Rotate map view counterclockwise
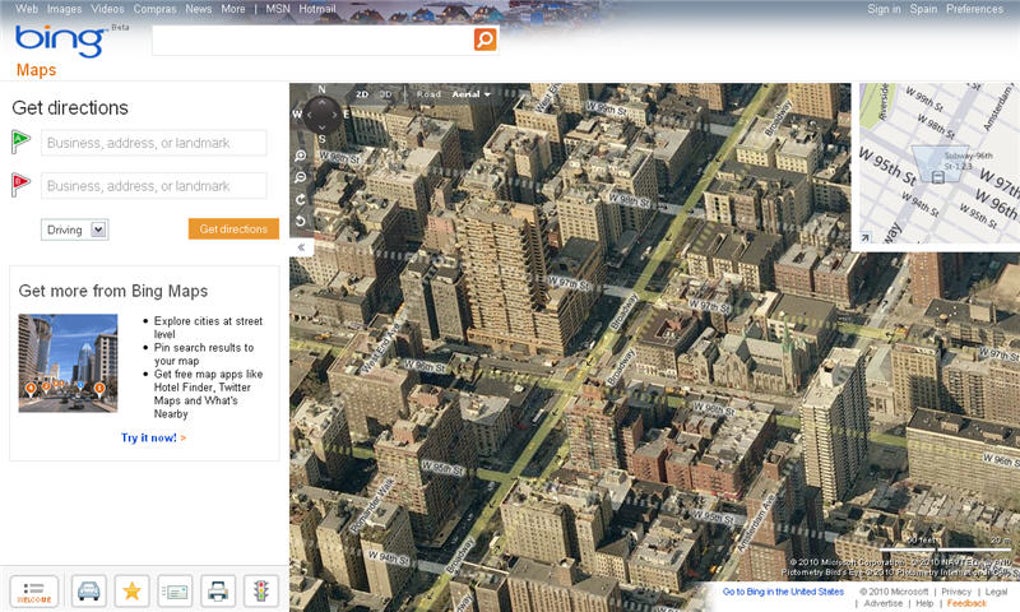The image size is (1020, 612). click(301, 221)
